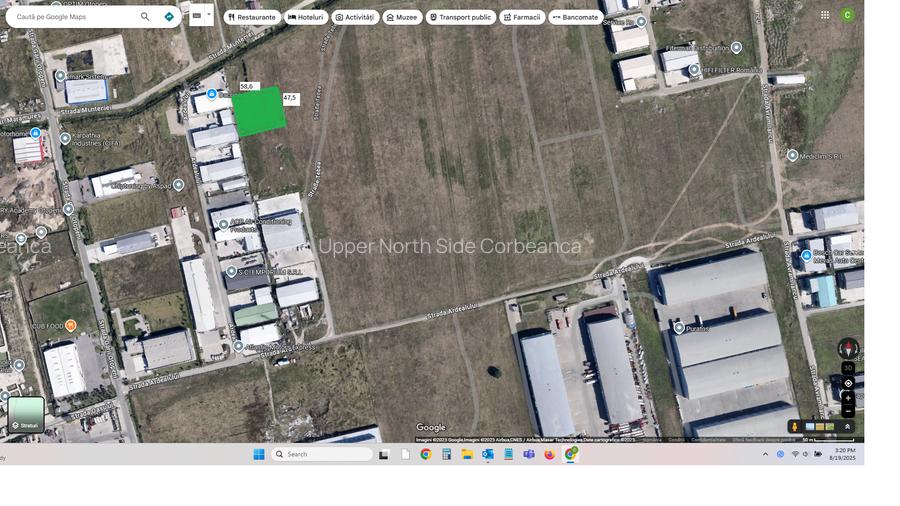Filter map by Restaurante
The width and height of the screenshot is (900, 506).
[252, 17]
